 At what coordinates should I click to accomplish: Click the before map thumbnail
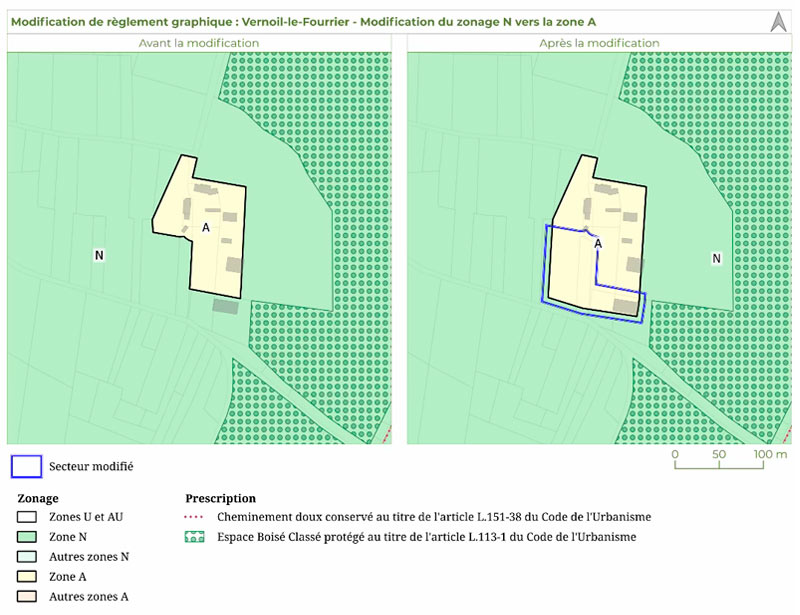pyautogui.click(x=199, y=248)
